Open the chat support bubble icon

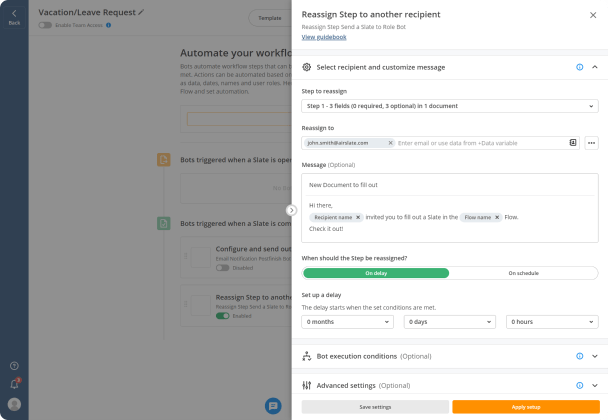(x=273, y=406)
